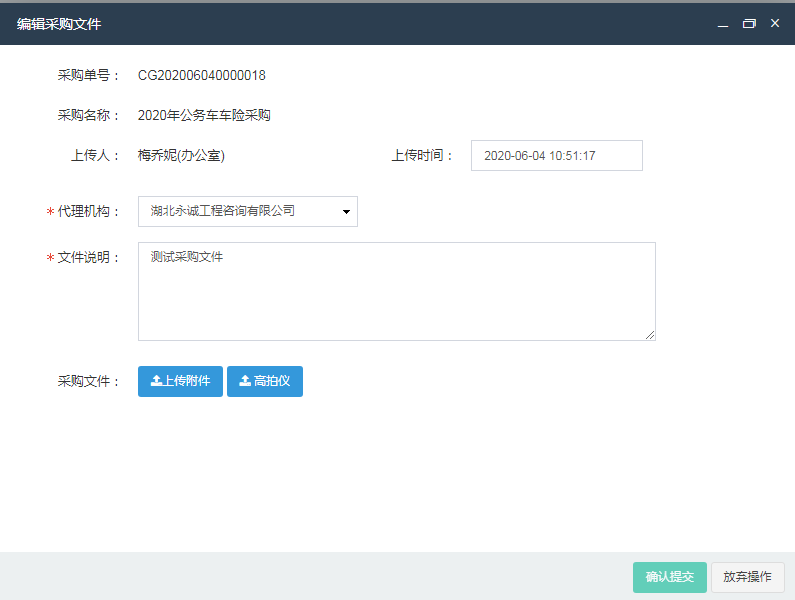Close the 编辑采购文件 dialog
795x600 pixels.
tap(775, 23)
